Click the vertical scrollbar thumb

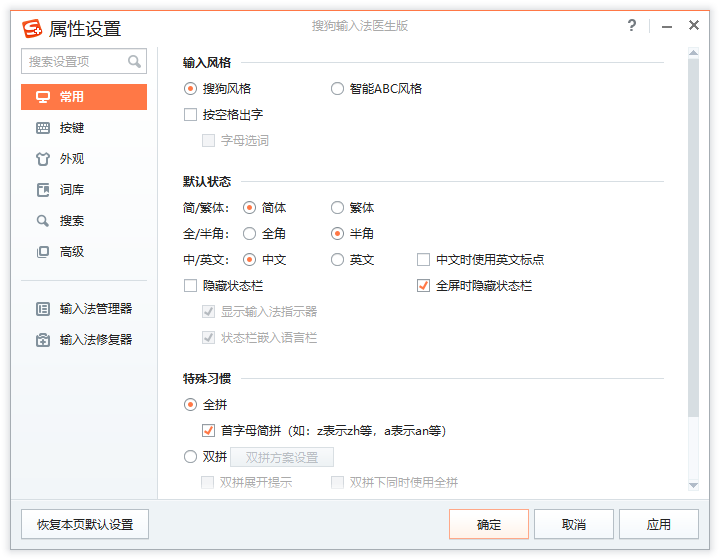693,238
